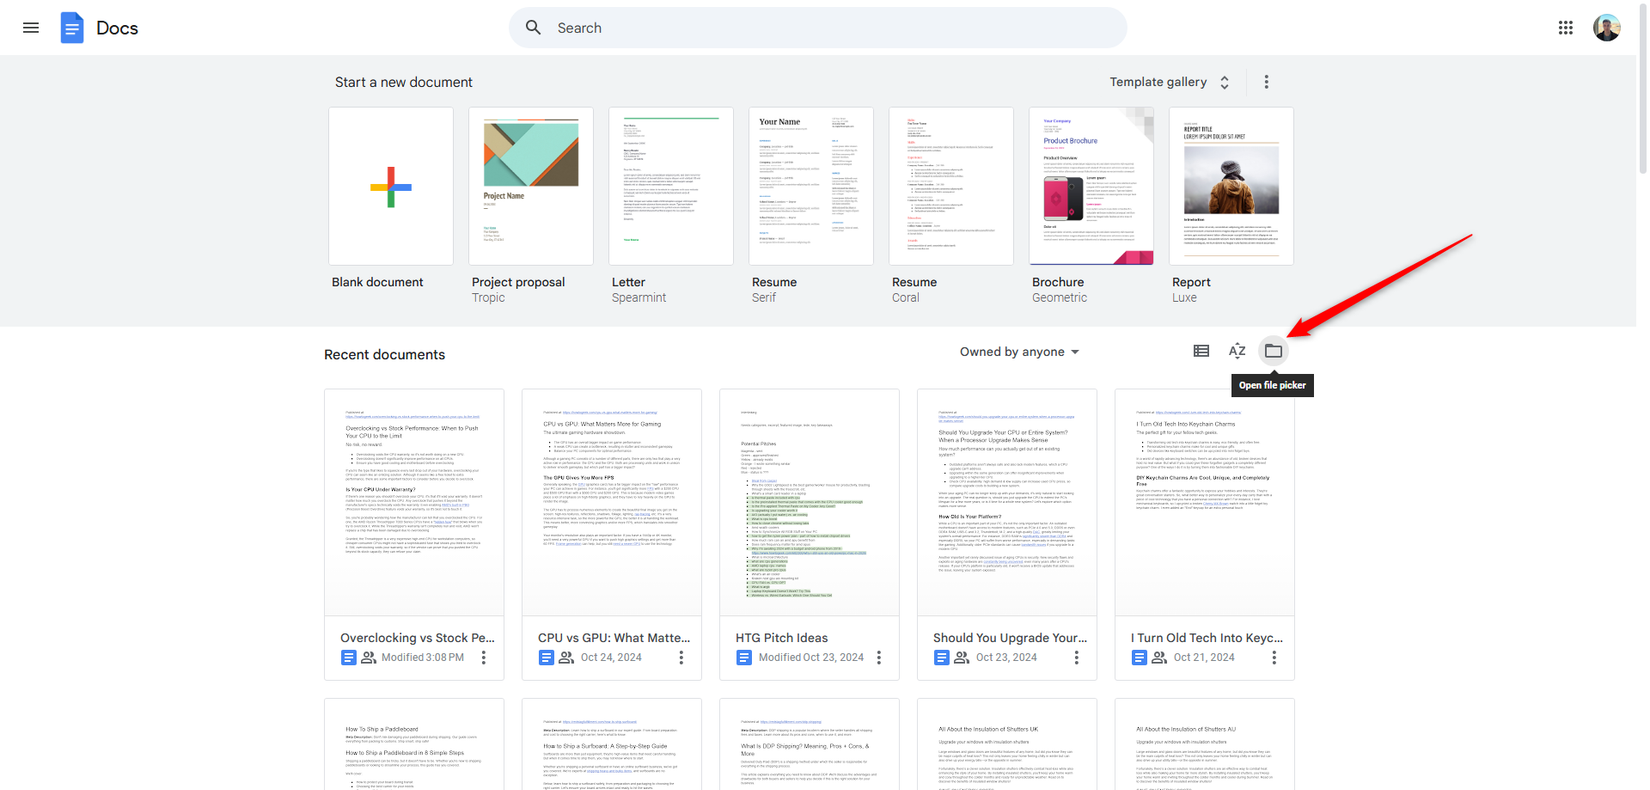
Task: Open more options for HTG Pitch Ideas
Action: point(879,658)
